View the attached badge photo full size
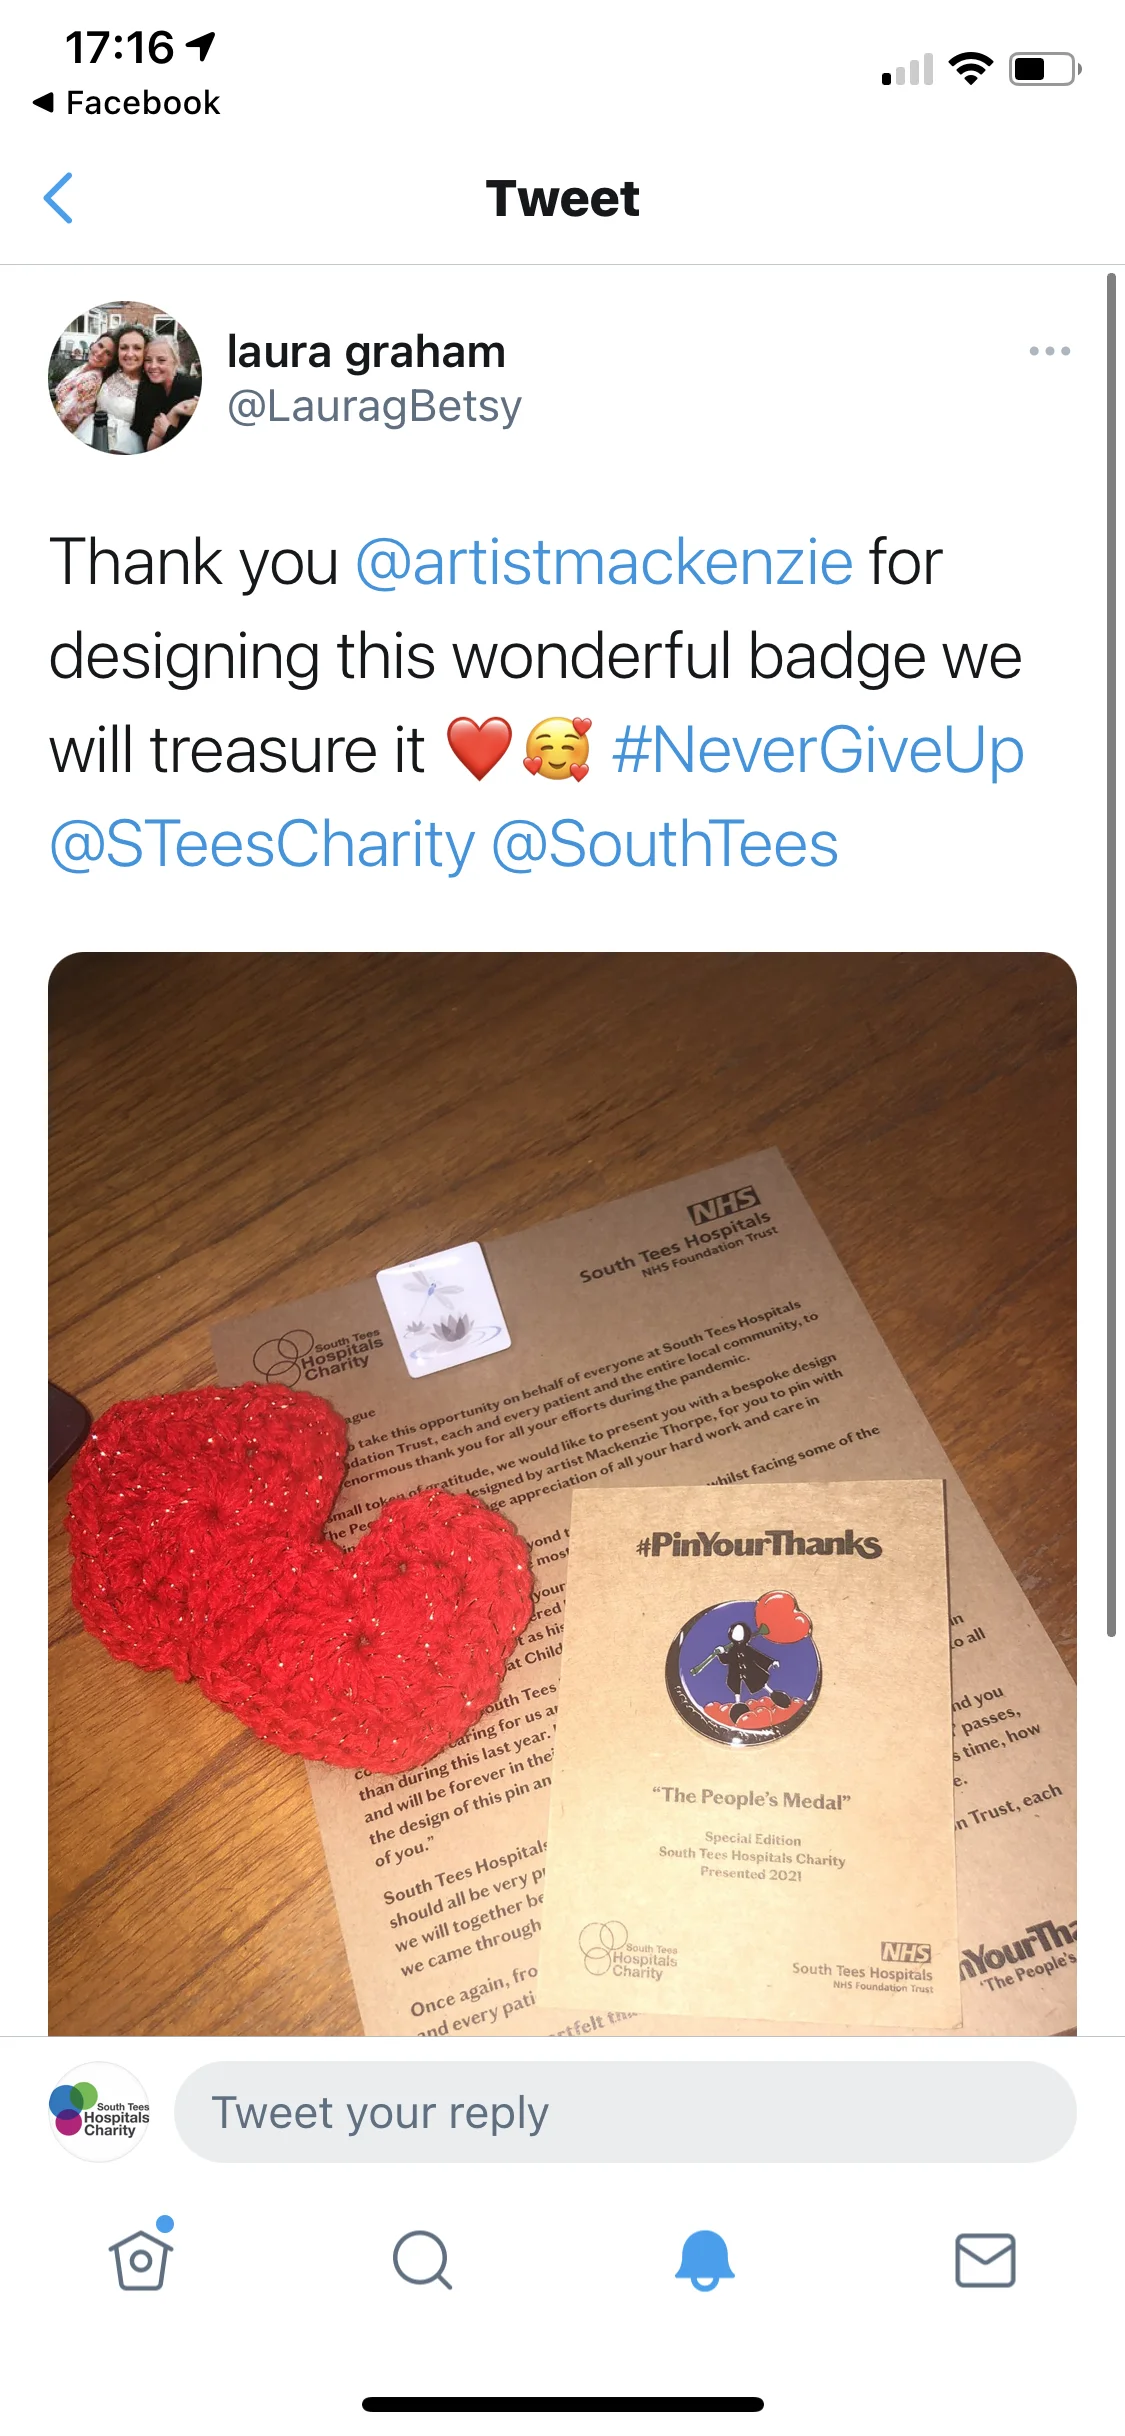 pyautogui.click(x=562, y=1494)
